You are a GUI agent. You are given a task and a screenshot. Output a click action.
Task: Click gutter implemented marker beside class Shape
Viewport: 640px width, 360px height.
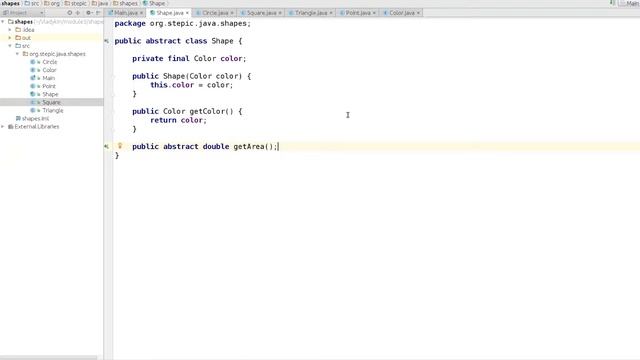[x=107, y=41]
